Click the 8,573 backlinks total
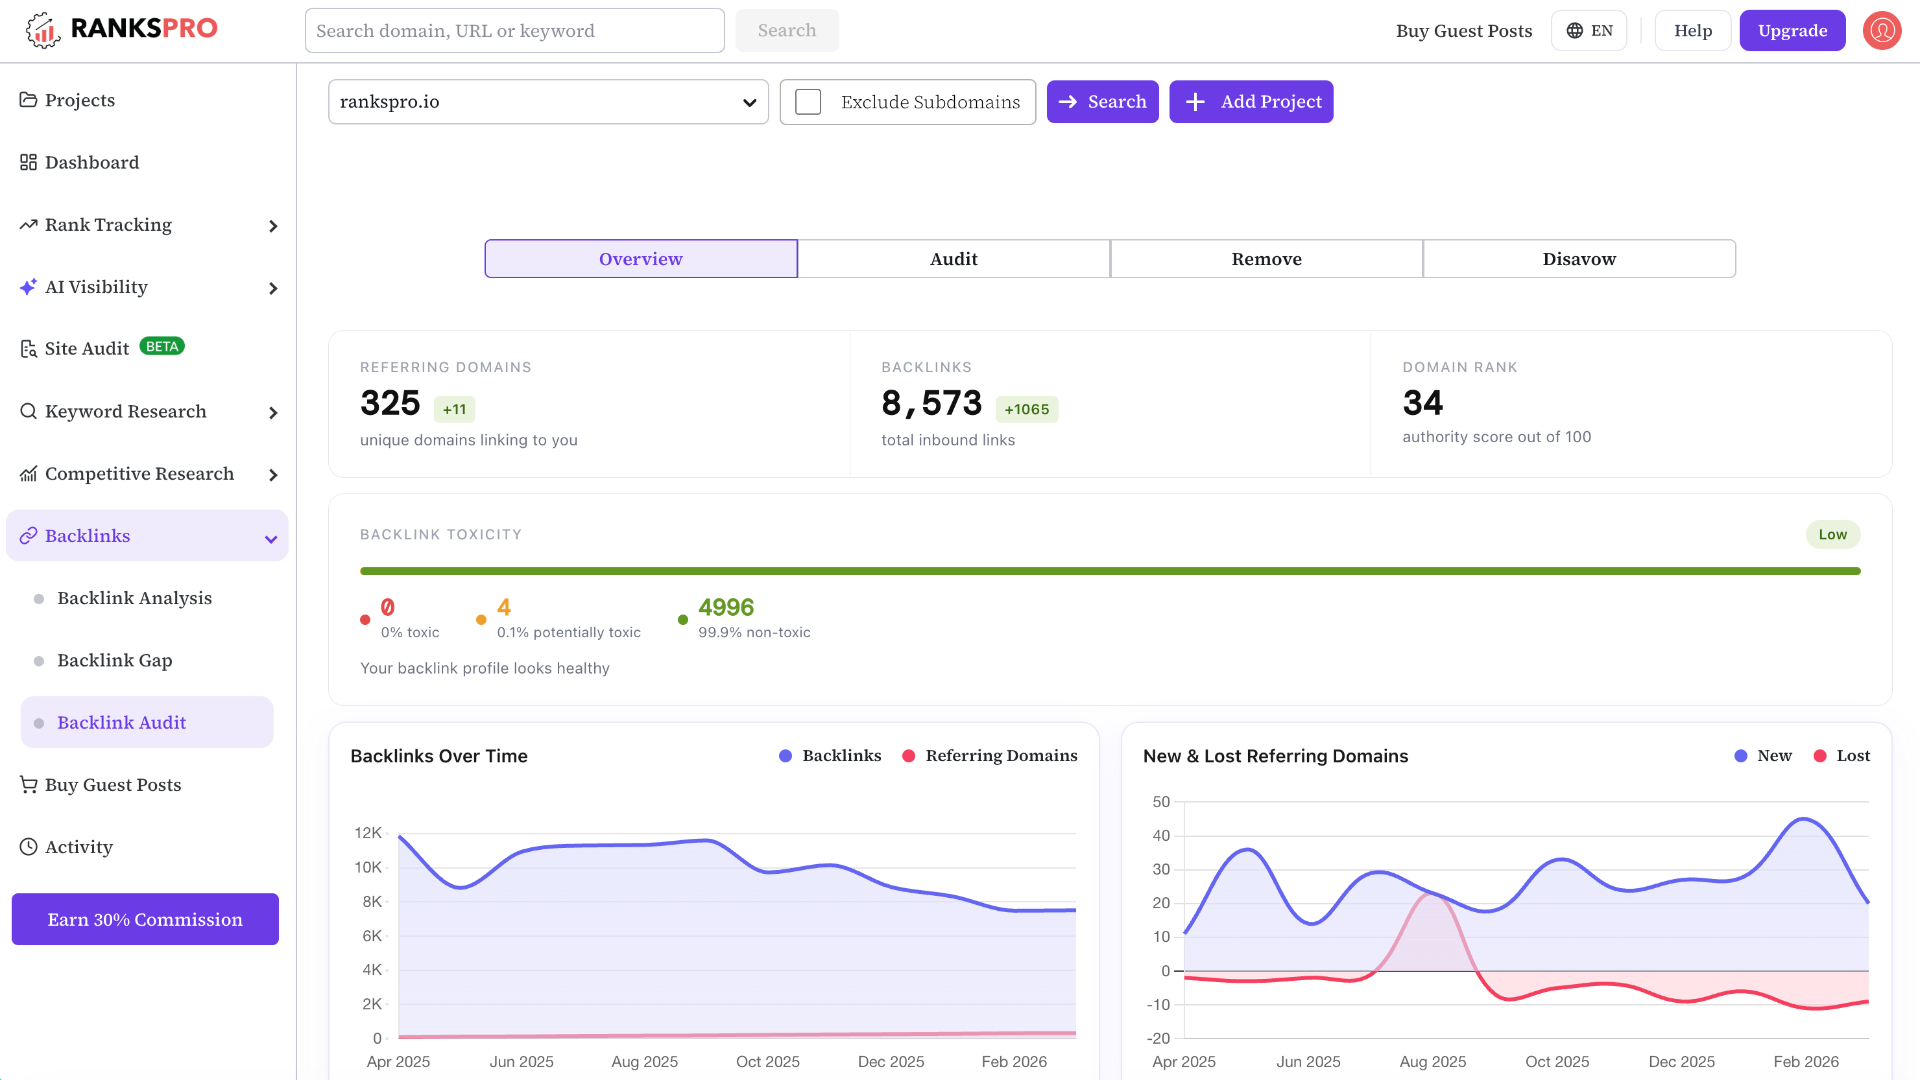The image size is (1920, 1080). (x=932, y=403)
